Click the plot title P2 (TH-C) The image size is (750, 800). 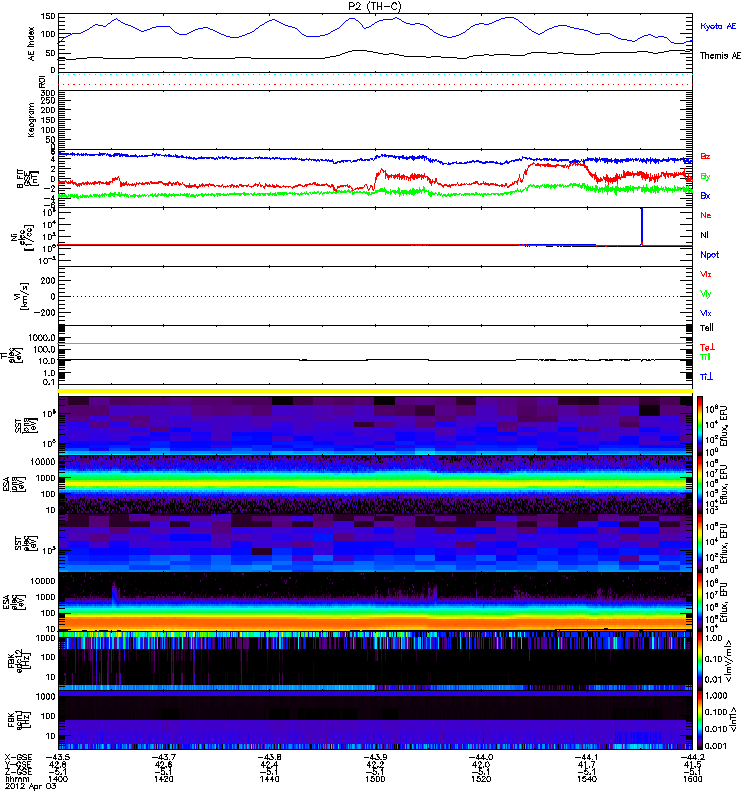coord(374,6)
